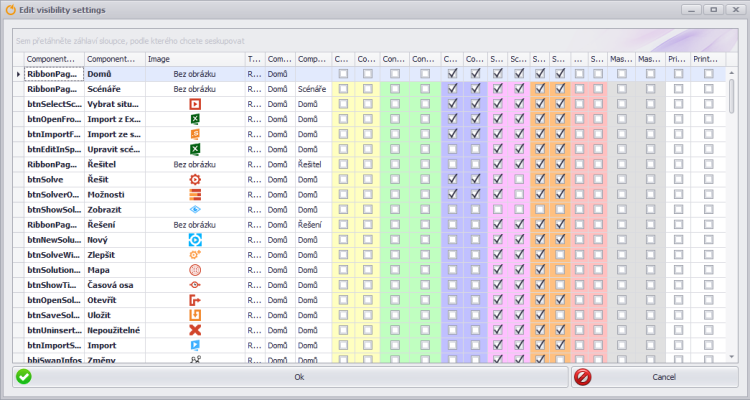Viewport: 750px width, 400px height.
Task: Click the T... column header
Action: (255, 59)
